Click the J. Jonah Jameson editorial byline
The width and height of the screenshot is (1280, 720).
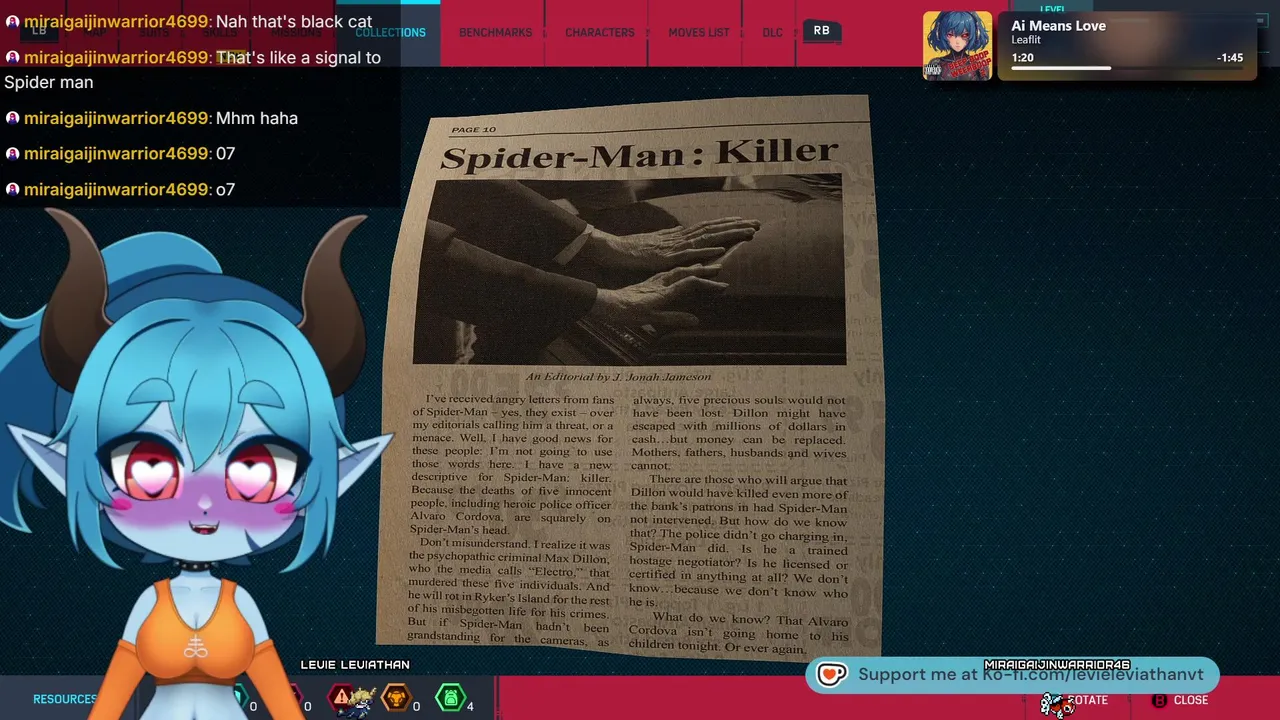(x=618, y=377)
